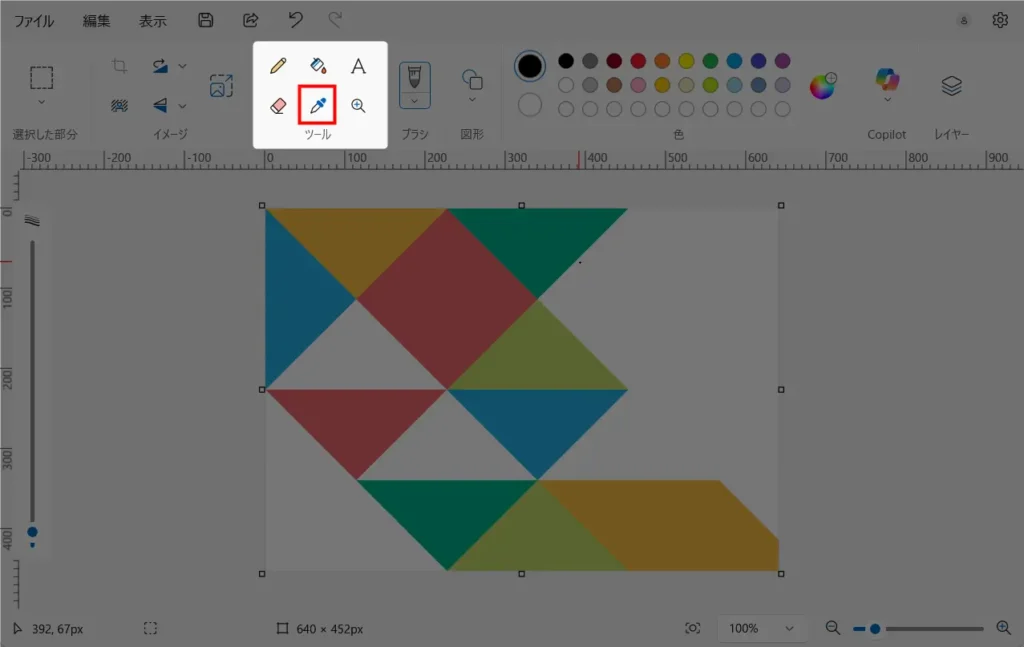Image resolution: width=1024 pixels, height=647 pixels.
Task: Click the Share icon in title bar
Action: coord(251,20)
